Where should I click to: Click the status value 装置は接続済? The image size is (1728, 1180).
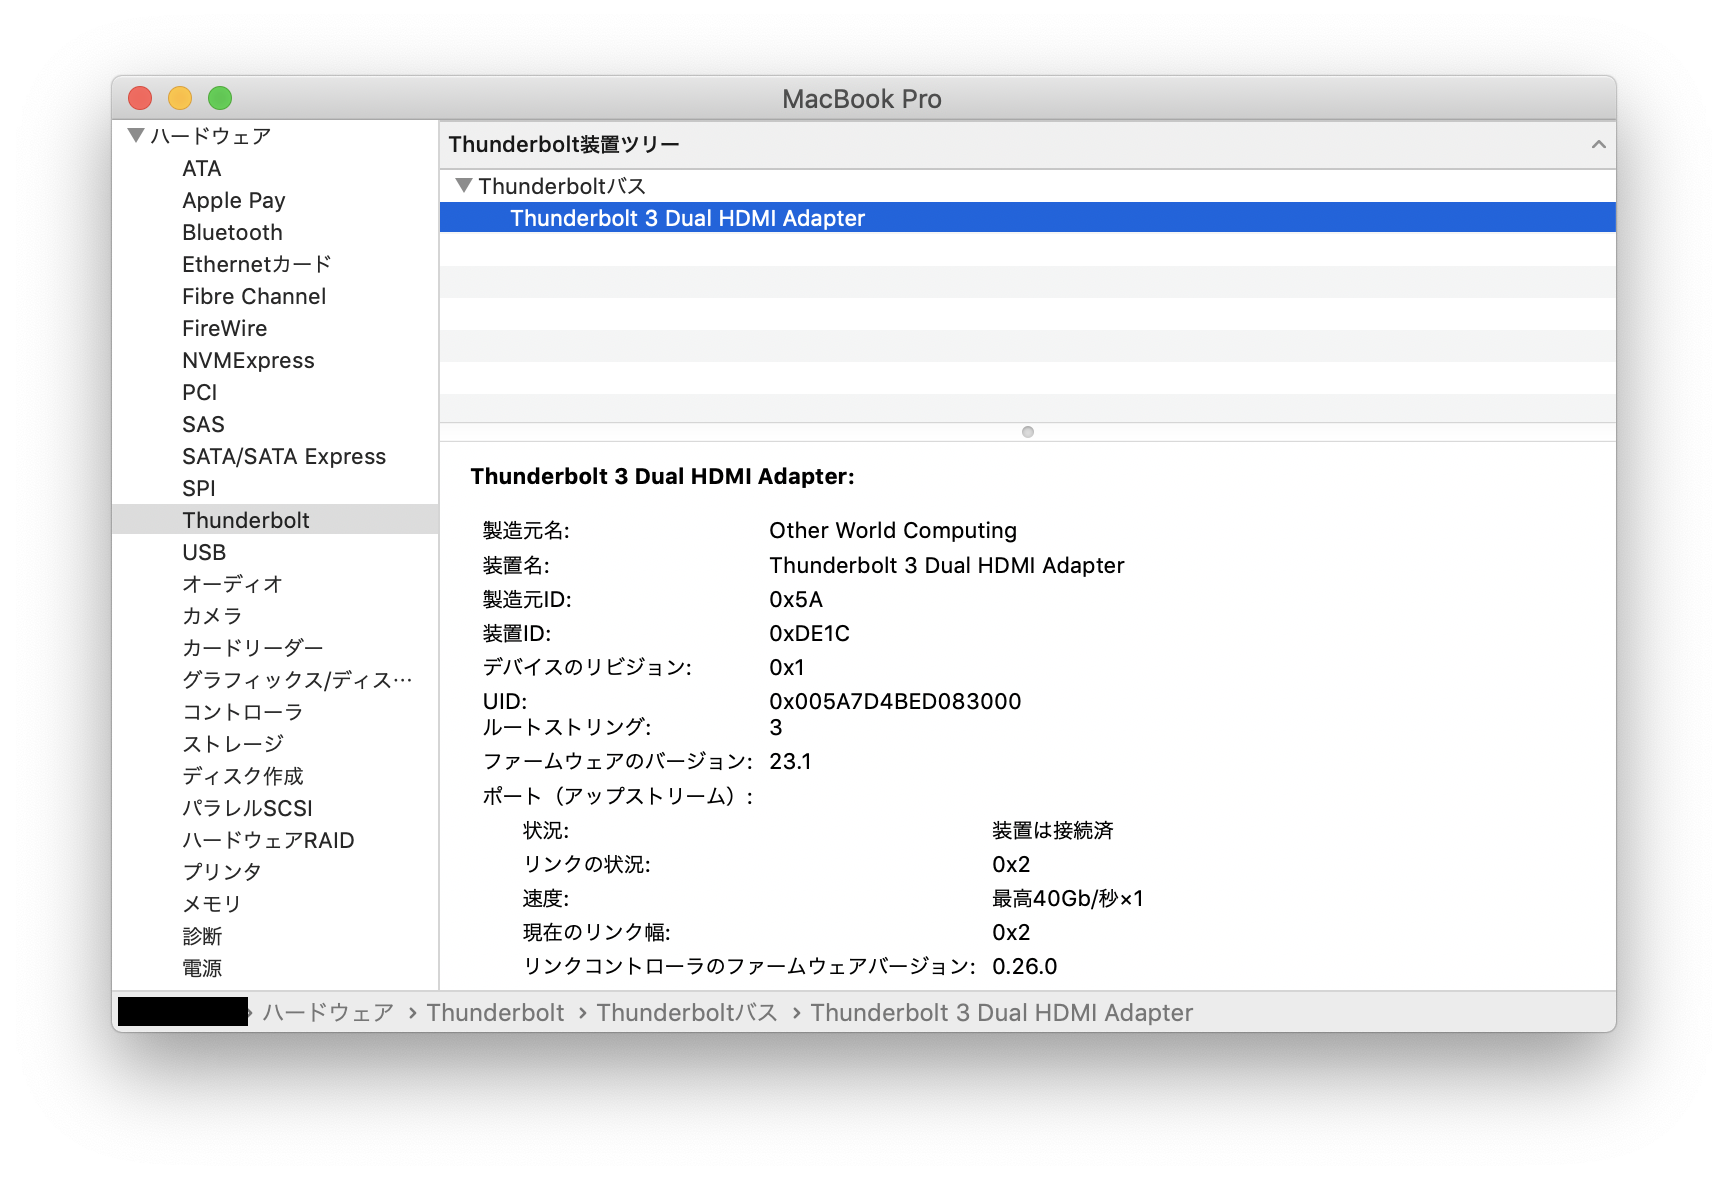pos(1052,830)
